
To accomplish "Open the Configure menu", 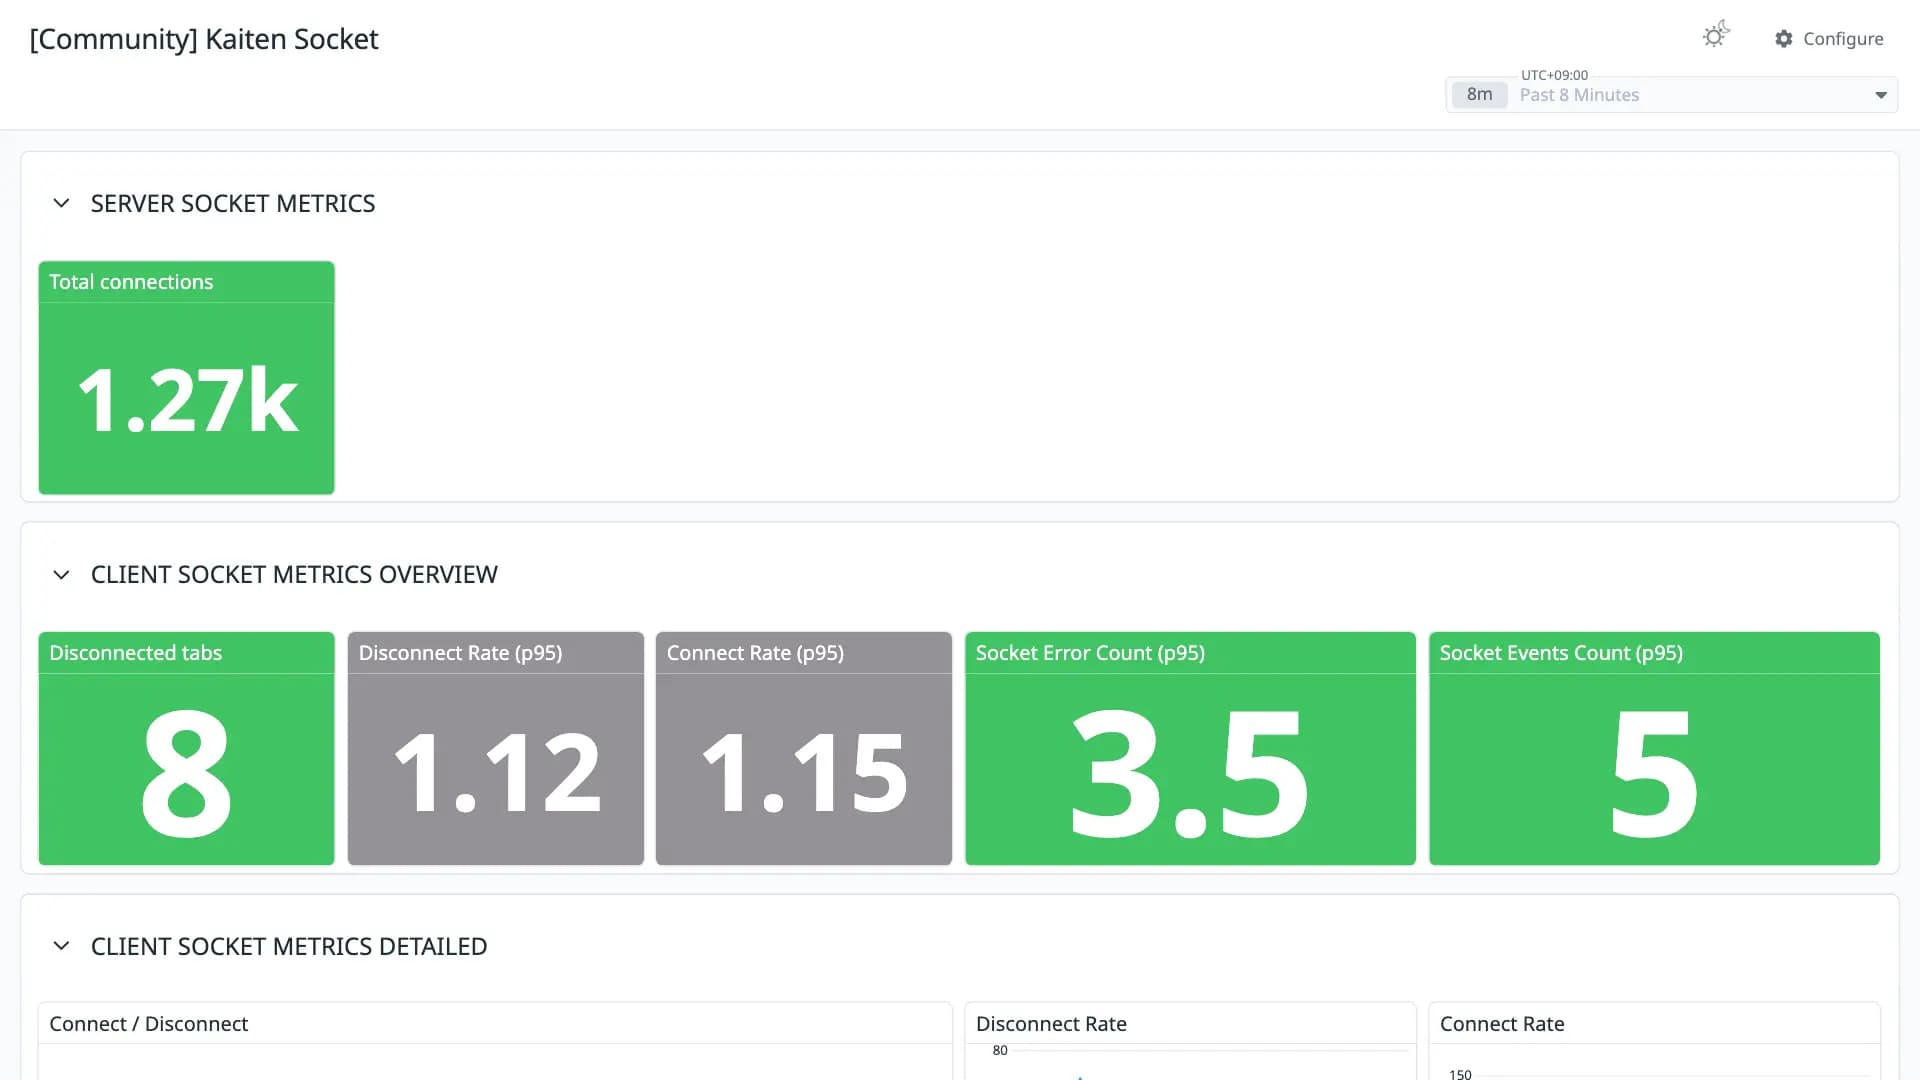I will click(1829, 39).
